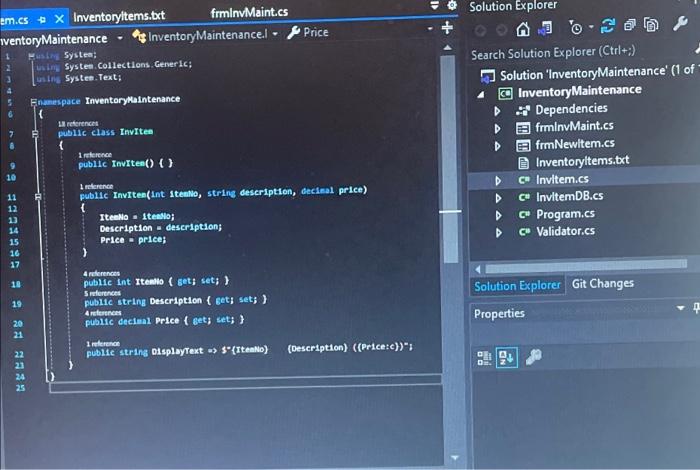Click the split editor plus icon

point(447,28)
